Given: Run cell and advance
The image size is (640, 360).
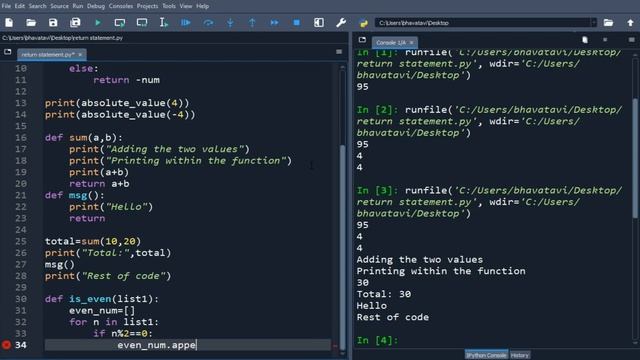Looking at the screenshot, I should coord(142,23).
